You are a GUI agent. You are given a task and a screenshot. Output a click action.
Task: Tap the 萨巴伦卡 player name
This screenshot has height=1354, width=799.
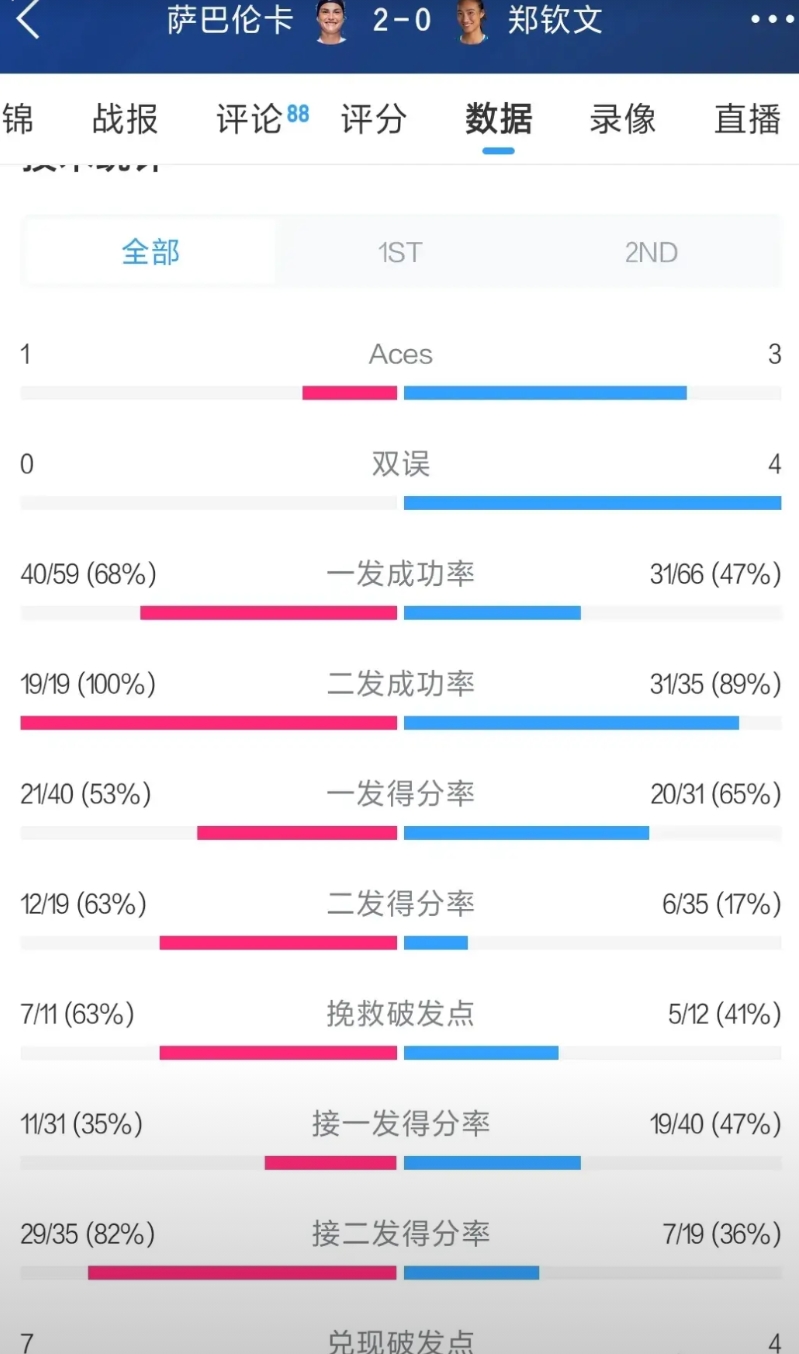[230, 19]
